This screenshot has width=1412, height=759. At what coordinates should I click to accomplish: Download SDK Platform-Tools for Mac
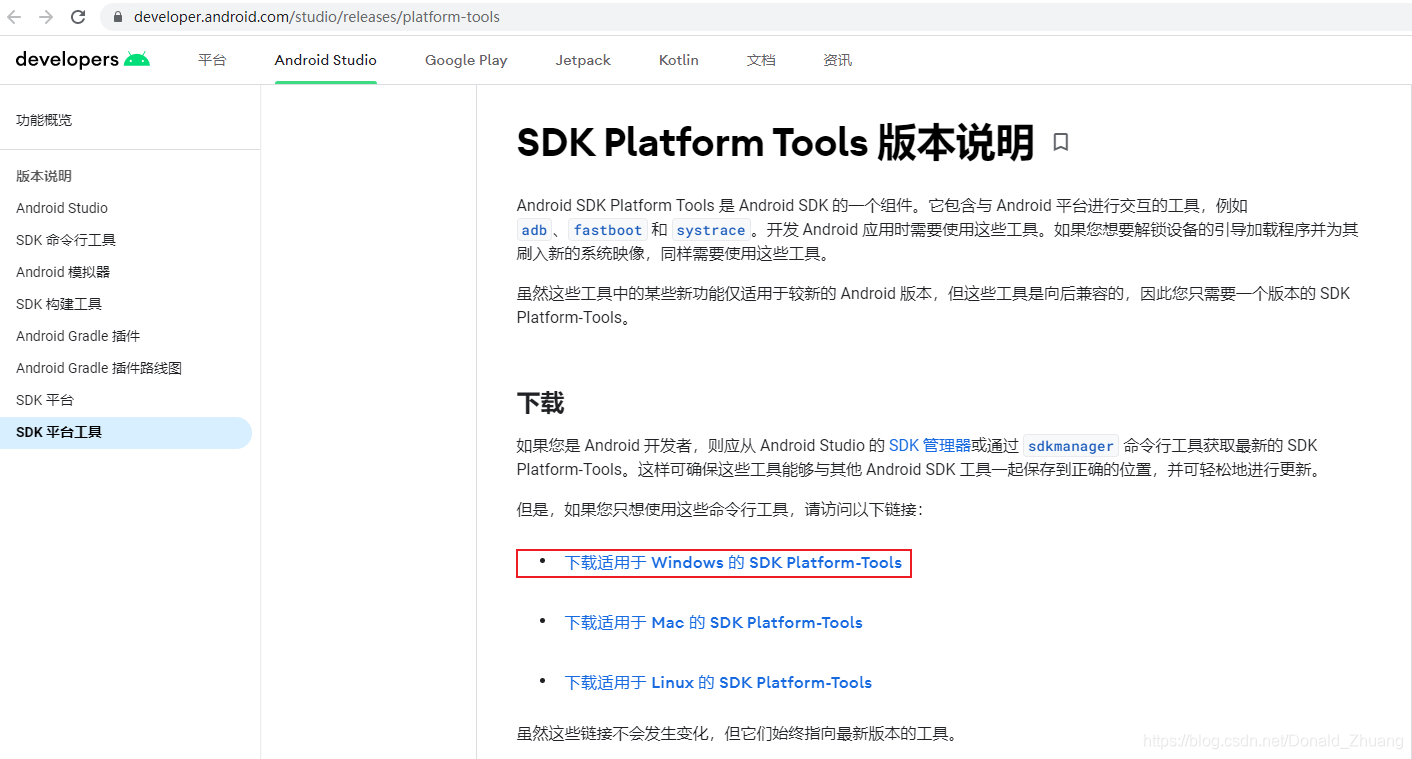[x=713, y=623]
